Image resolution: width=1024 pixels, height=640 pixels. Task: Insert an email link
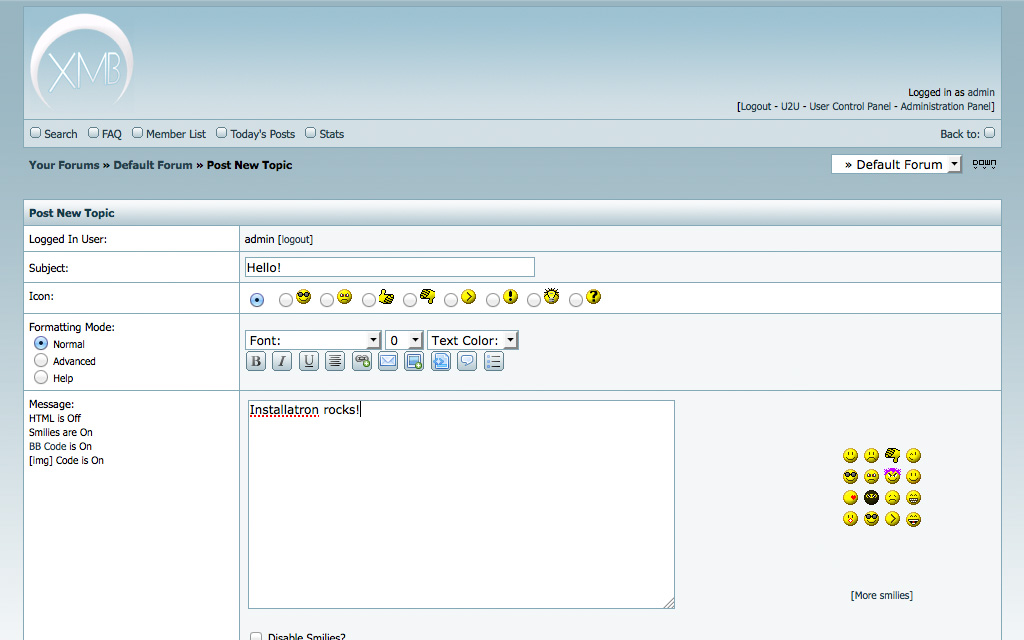(x=388, y=361)
